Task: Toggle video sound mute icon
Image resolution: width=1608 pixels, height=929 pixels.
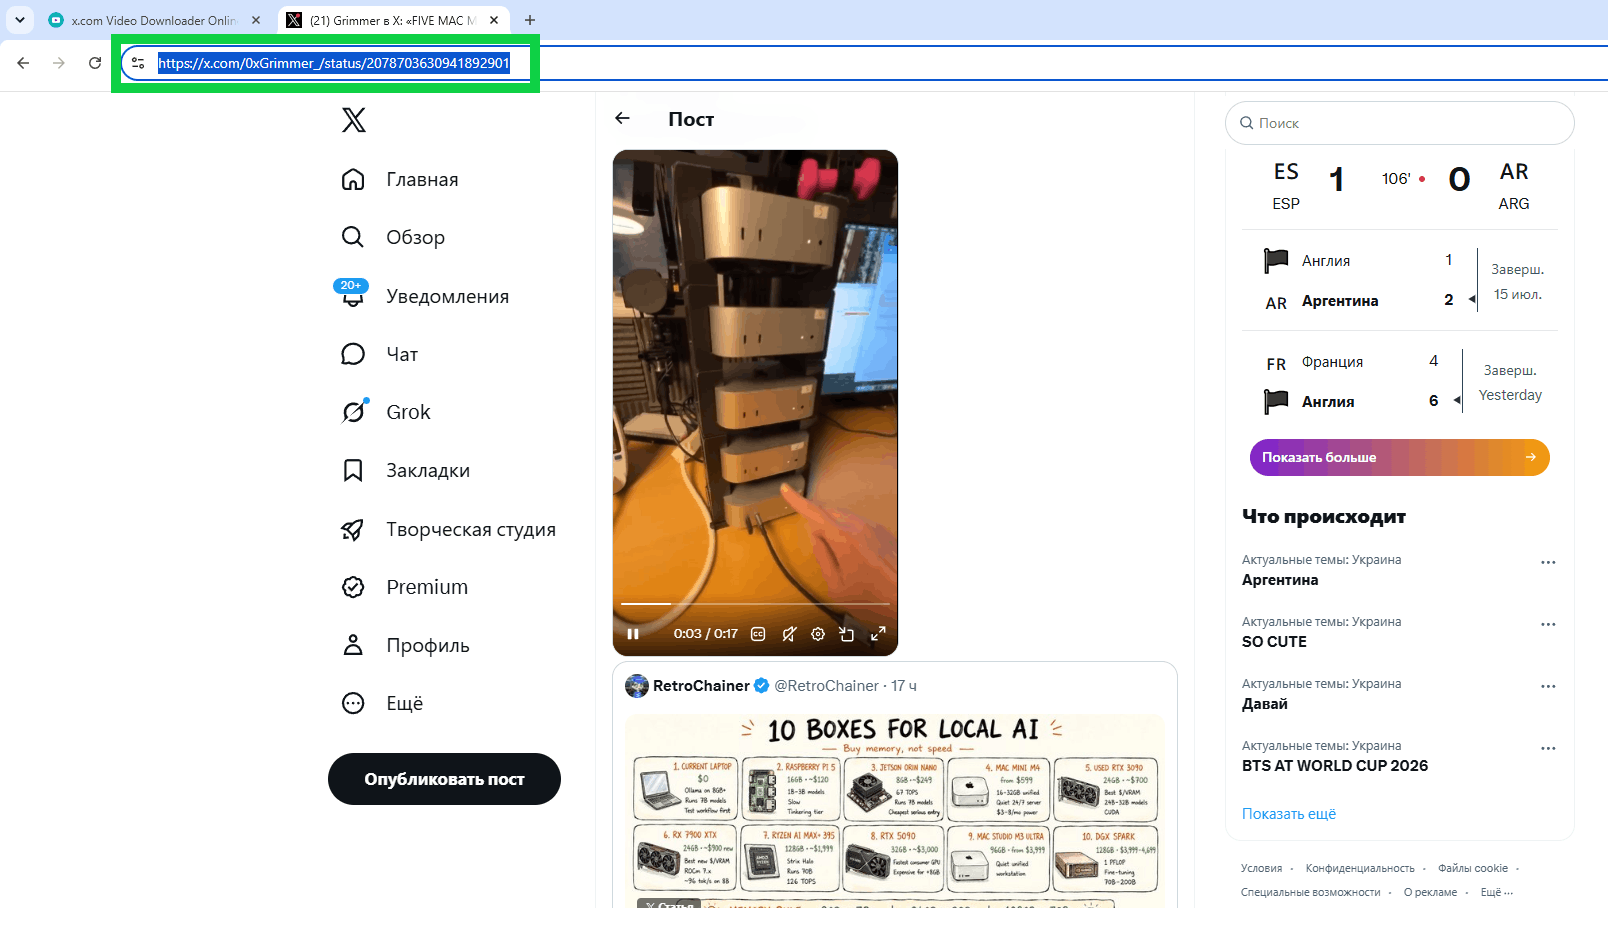Action: pos(789,634)
